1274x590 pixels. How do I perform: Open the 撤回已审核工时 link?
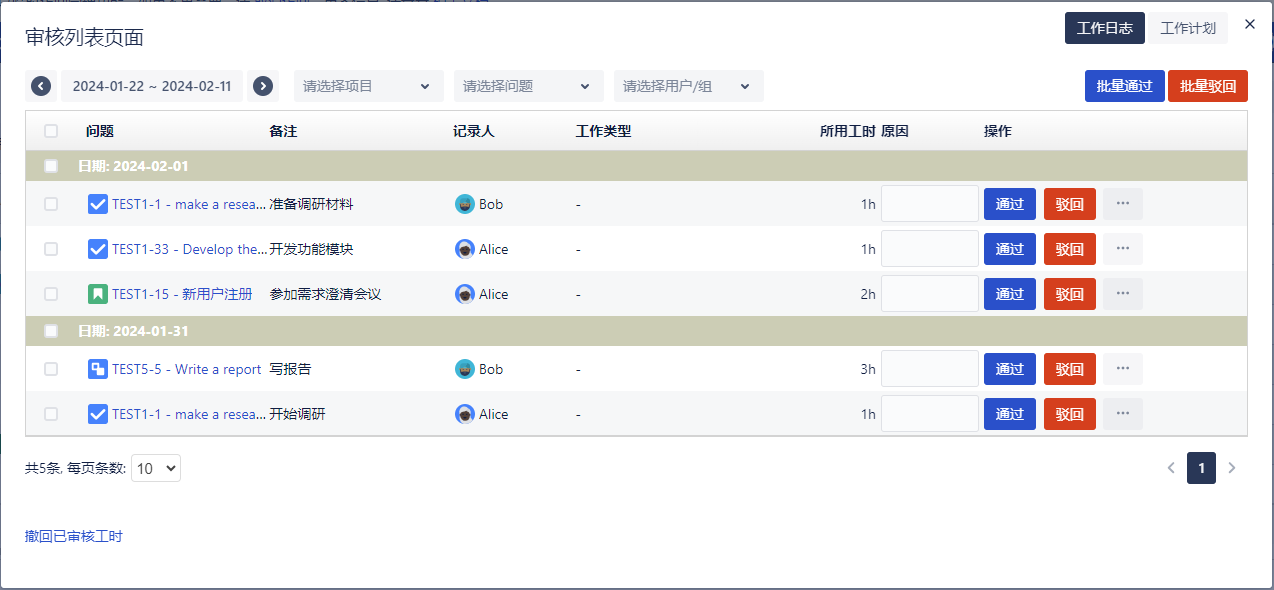click(x=74, y=536)
